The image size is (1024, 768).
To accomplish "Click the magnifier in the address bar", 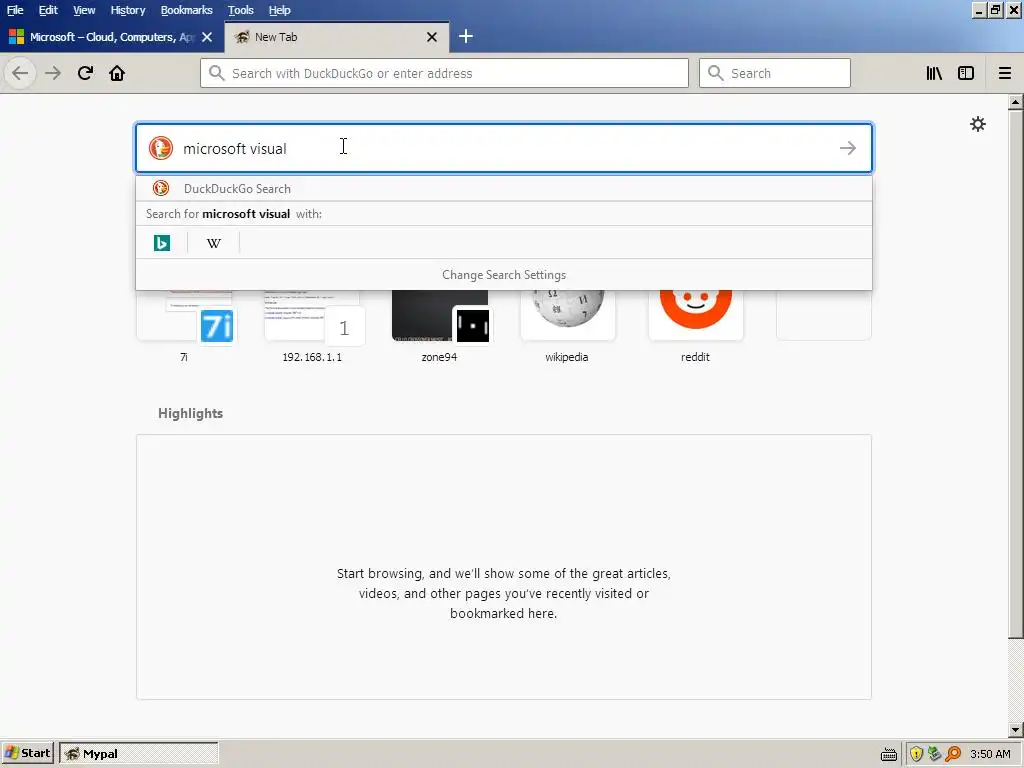I will tap(217, 73).
